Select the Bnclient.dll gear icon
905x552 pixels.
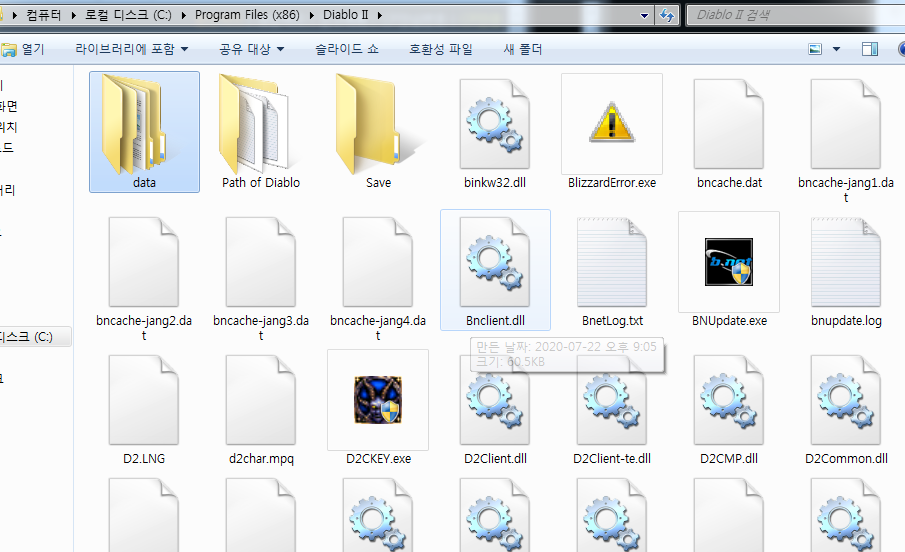tap(495, 262)
